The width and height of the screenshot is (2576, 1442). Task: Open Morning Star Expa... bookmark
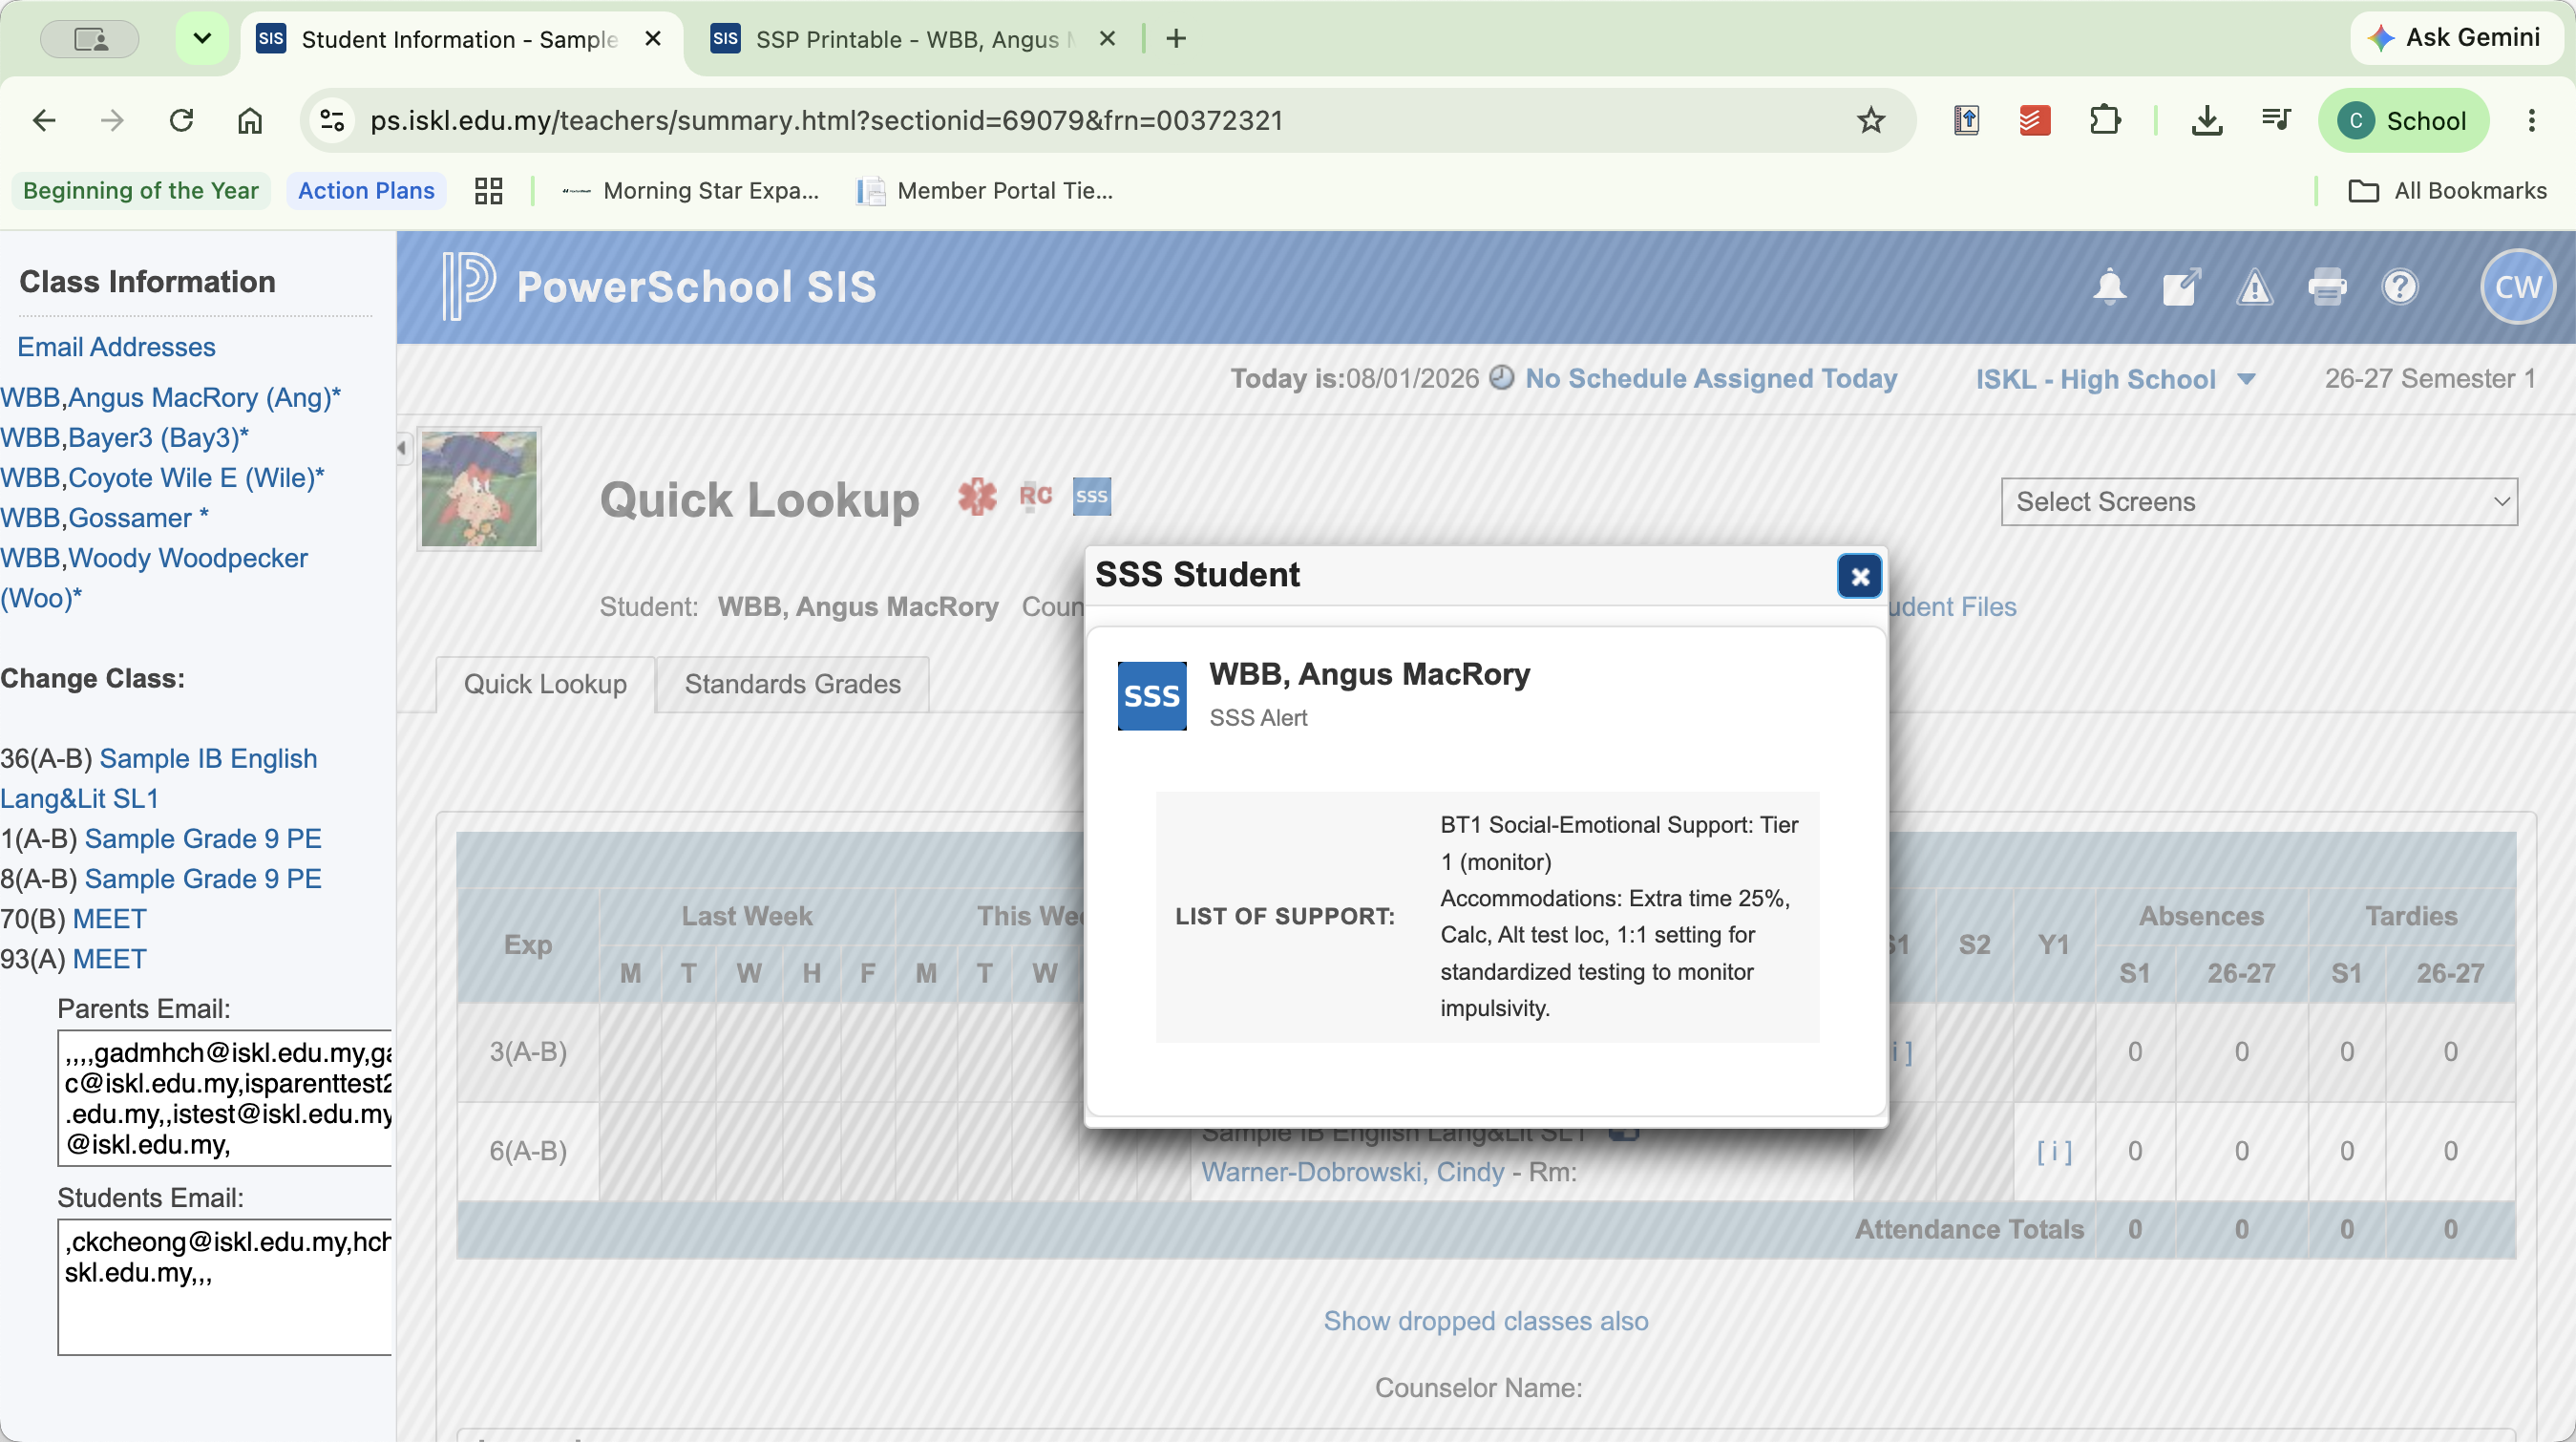coord(690,191)
